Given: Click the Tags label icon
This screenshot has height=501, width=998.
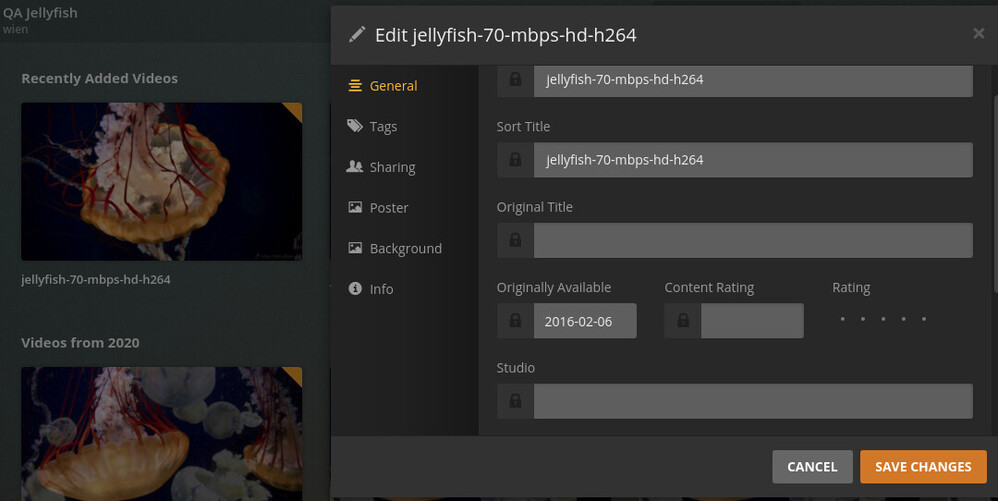Looking at the screenshot, I should pos(355,125).
